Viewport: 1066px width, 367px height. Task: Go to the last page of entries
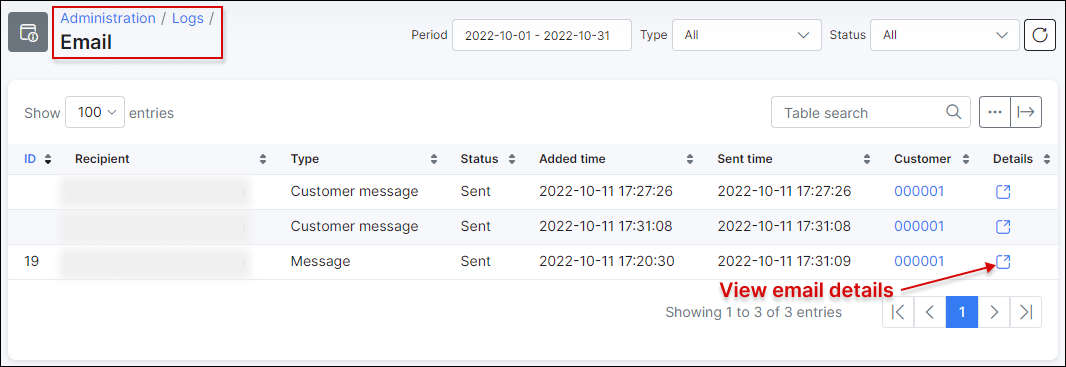[1026, 312]
